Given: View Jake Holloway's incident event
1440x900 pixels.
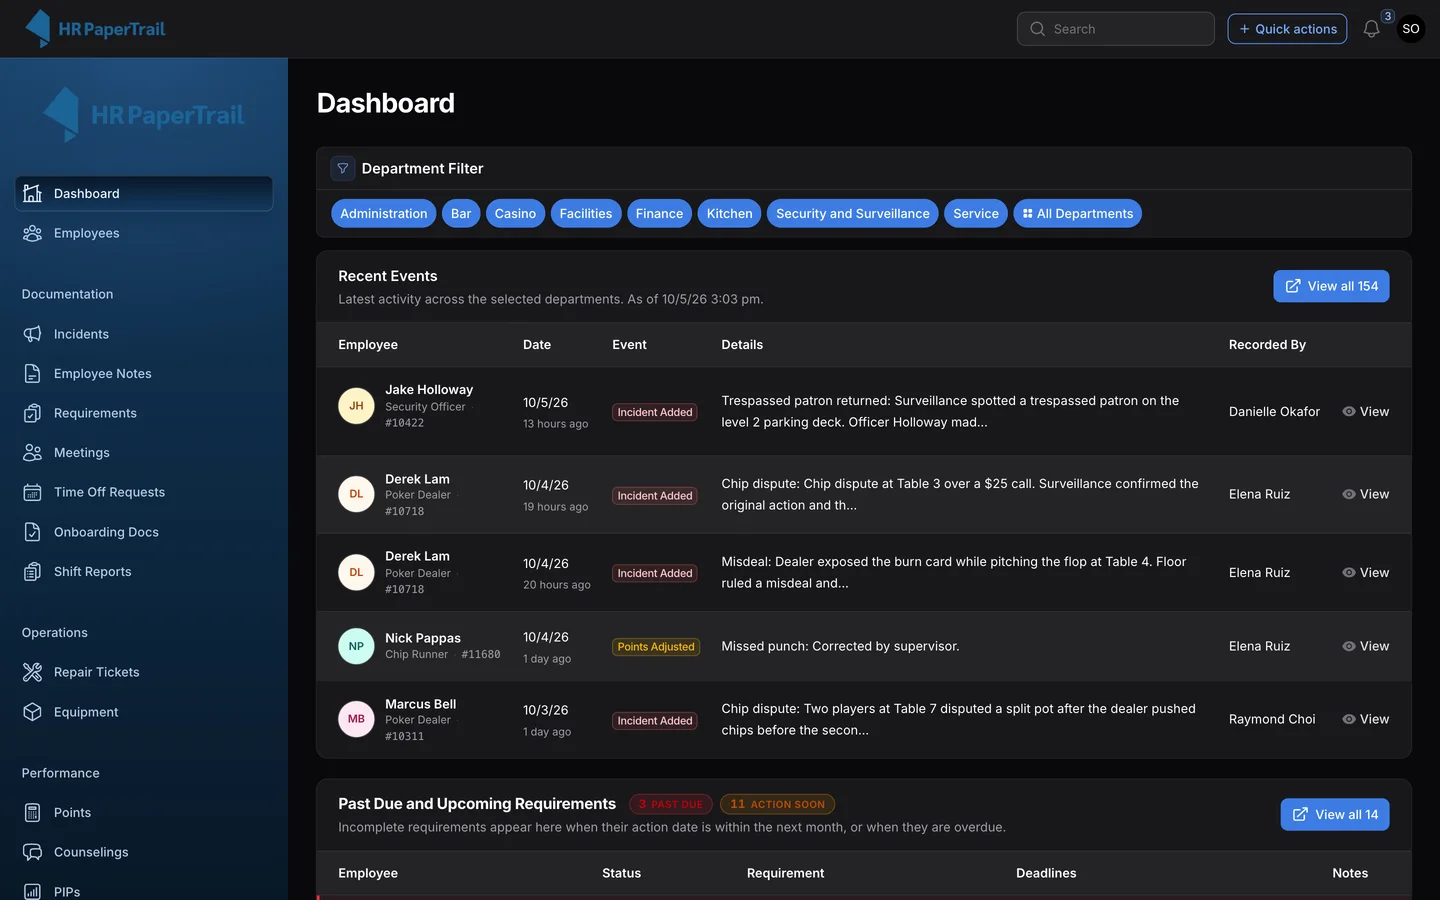Looking at the screenshot, I should pyautogui.click(x=1365, y=411).
